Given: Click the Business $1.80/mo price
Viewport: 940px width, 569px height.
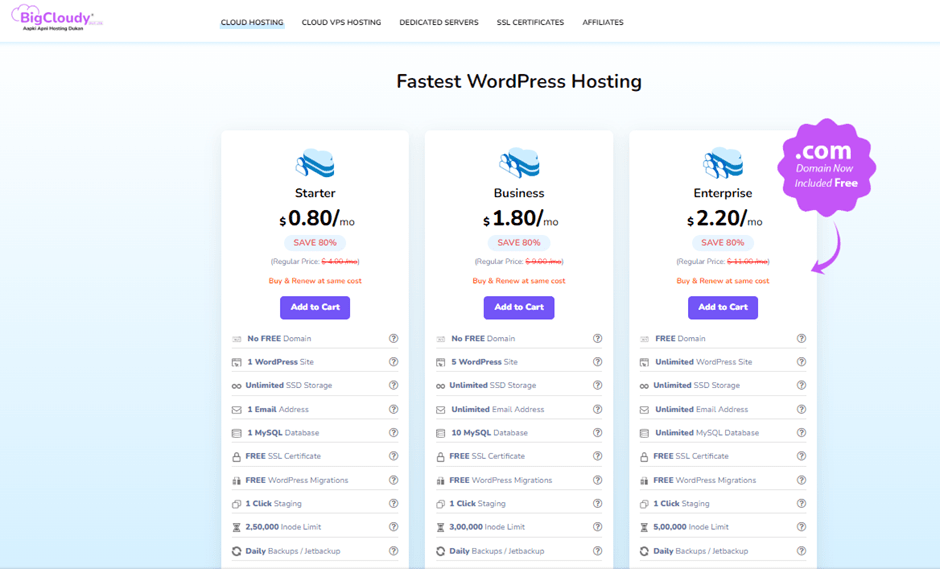Looking at the screenshot, I should click(x=520, y=218).
